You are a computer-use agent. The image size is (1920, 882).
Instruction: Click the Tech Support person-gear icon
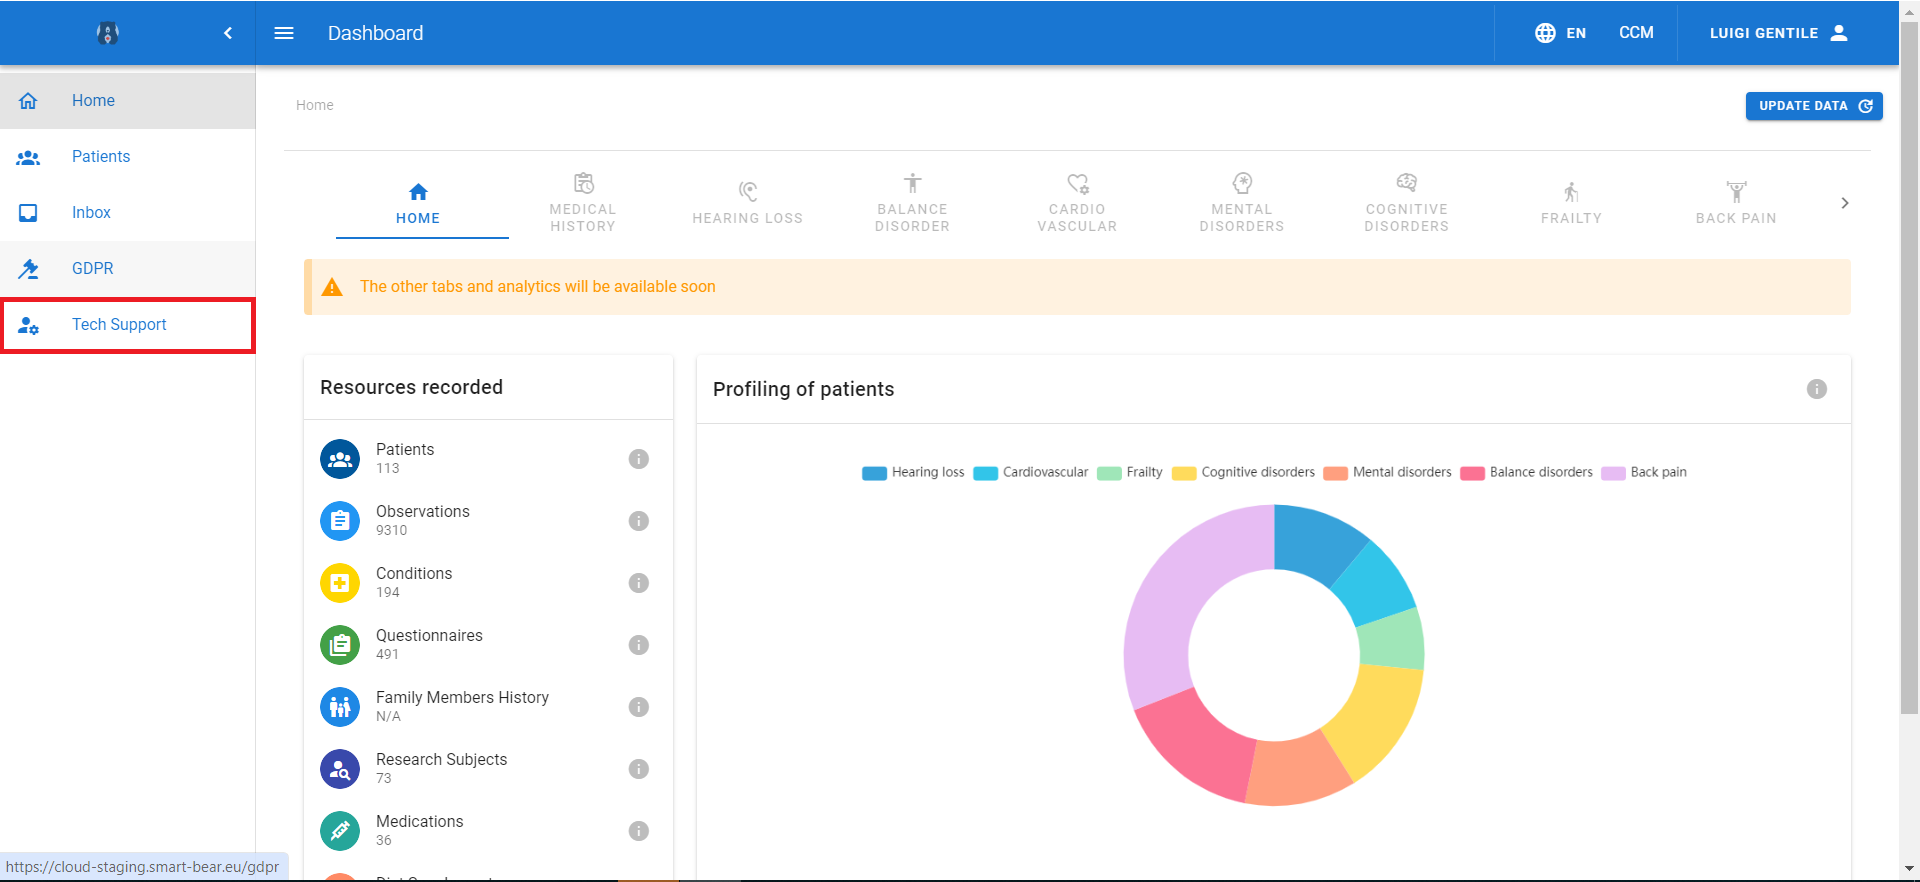[28, 325]
